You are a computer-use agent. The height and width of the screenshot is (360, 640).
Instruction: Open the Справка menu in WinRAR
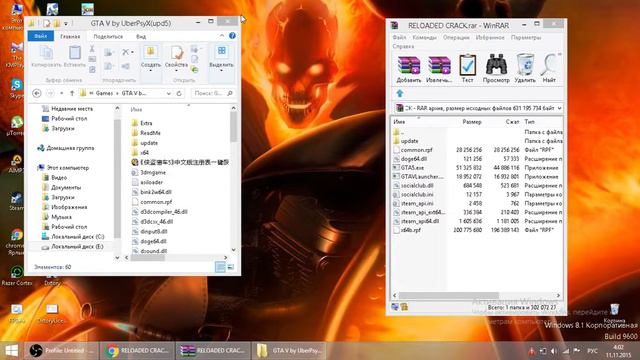point(403,46)
